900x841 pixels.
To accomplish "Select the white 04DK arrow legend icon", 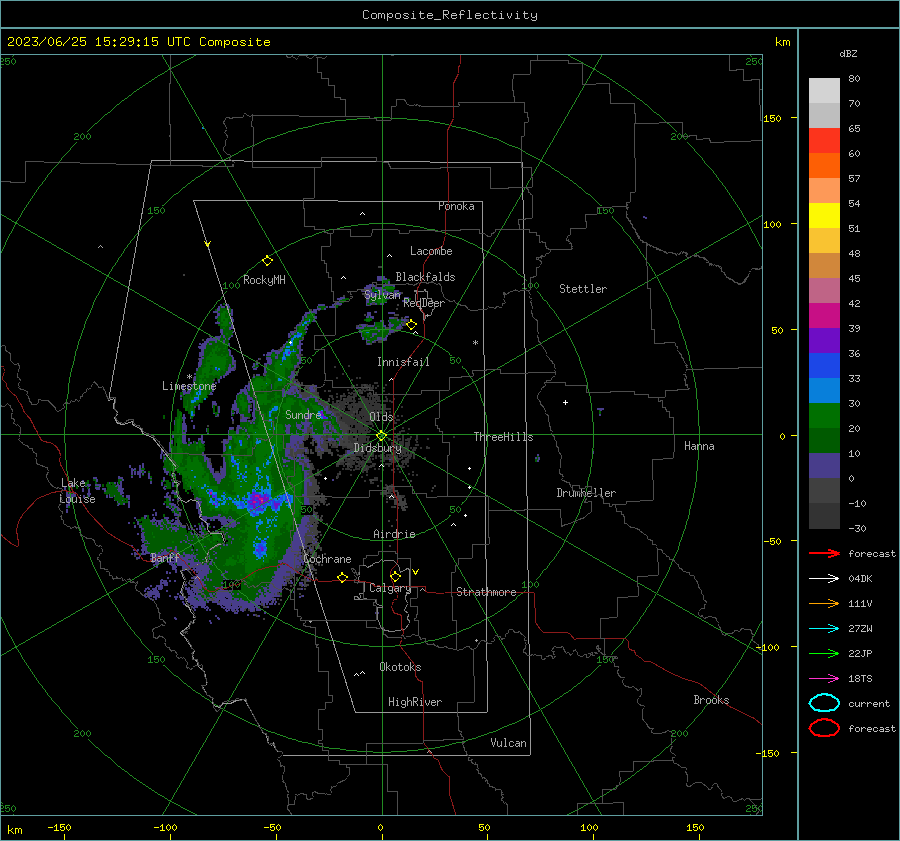I will point(824,578).
